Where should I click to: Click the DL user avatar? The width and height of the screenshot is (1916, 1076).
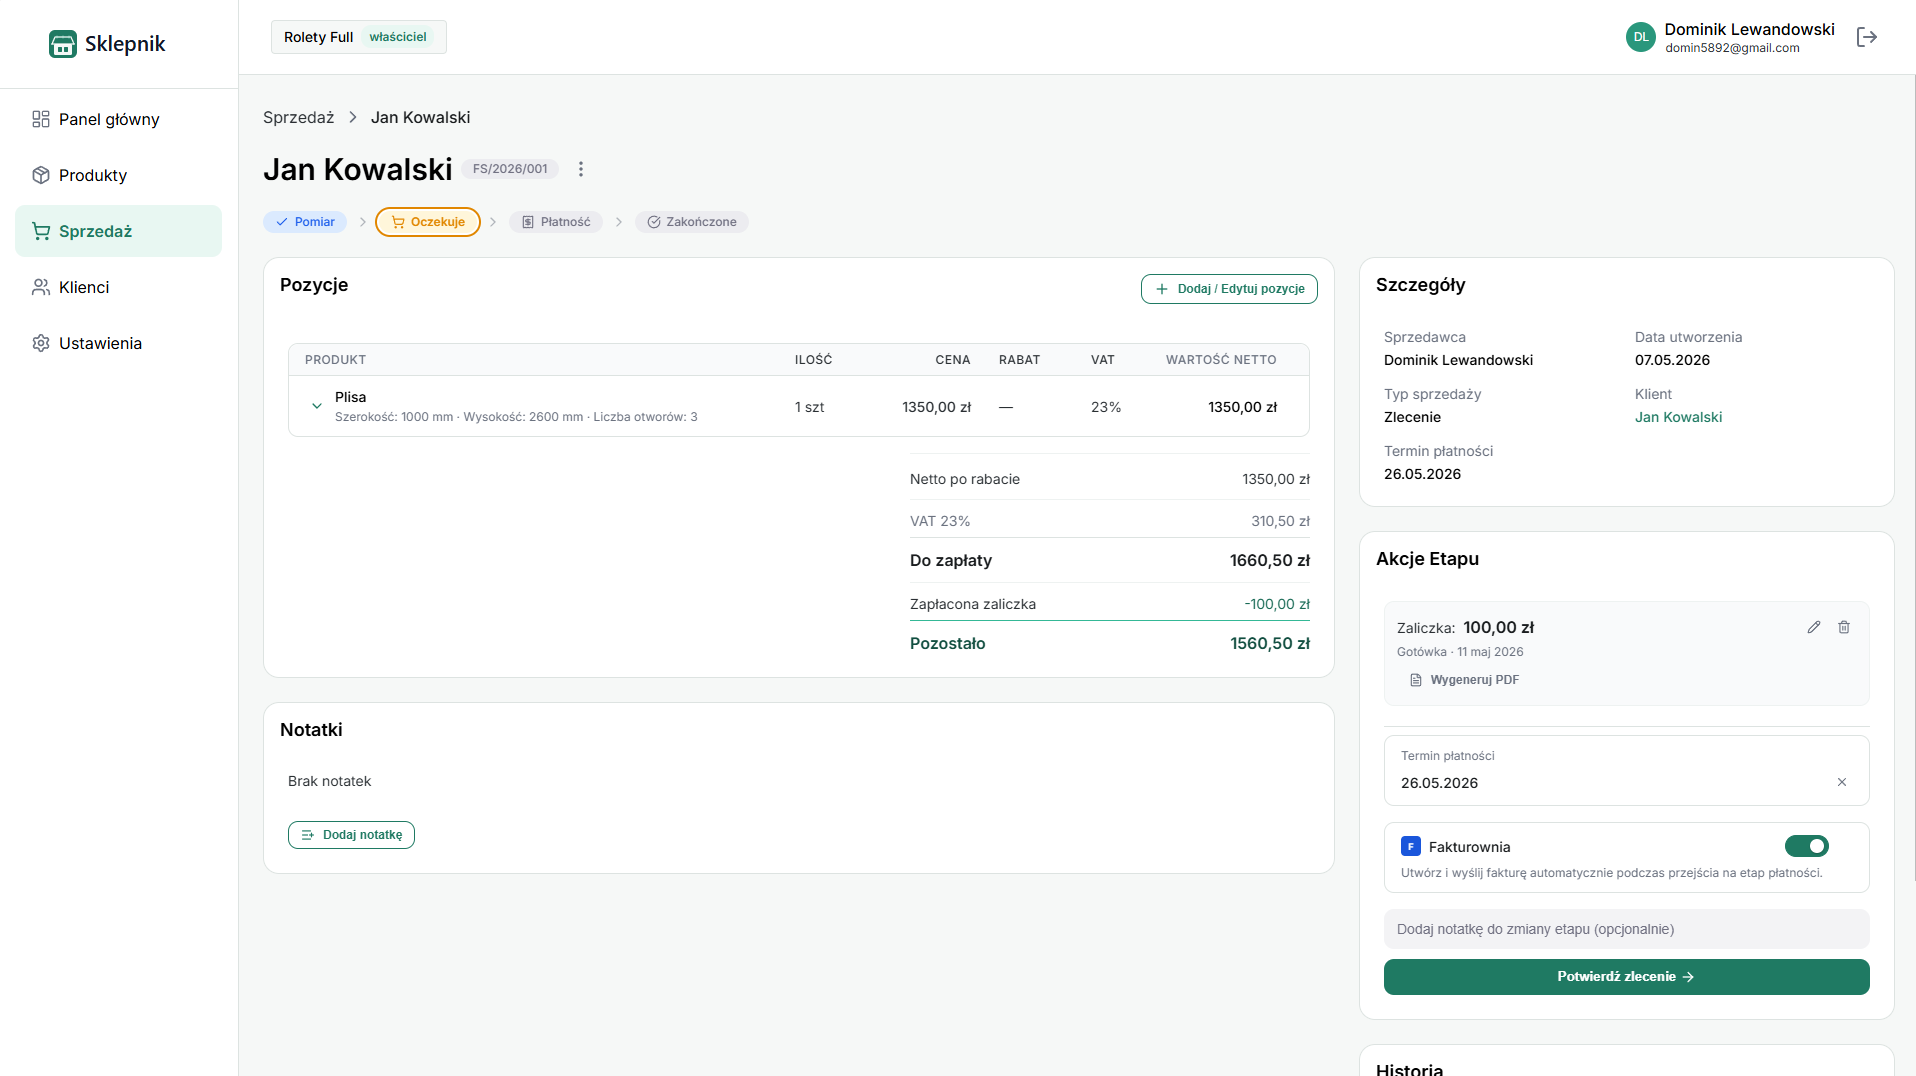tap(1641, 37)
